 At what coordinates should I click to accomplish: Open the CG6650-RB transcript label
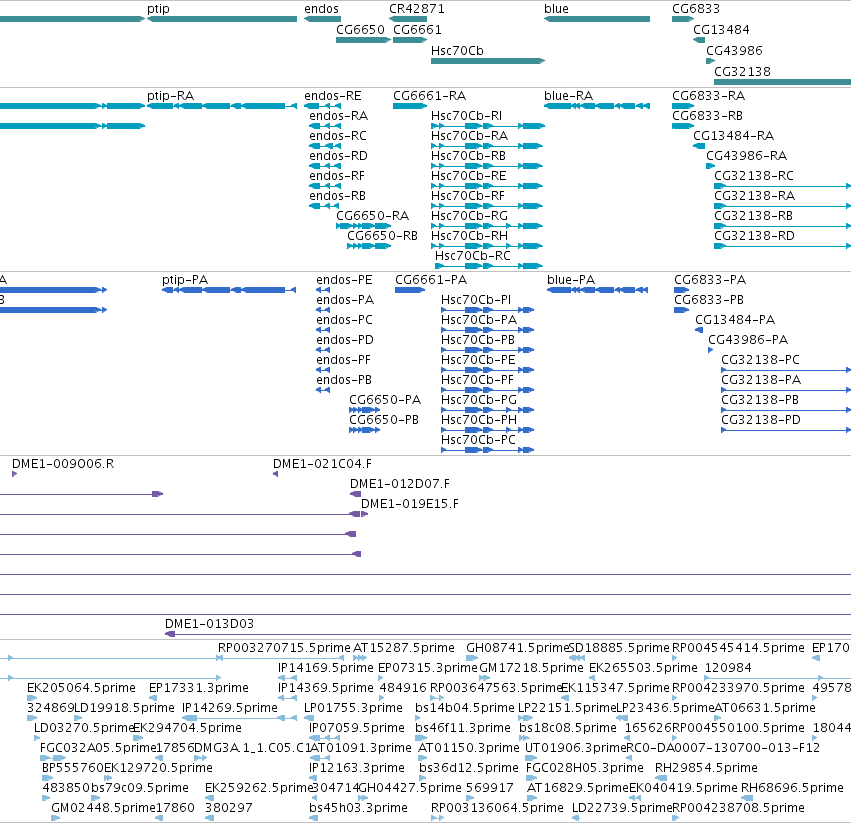pos(383,236)
